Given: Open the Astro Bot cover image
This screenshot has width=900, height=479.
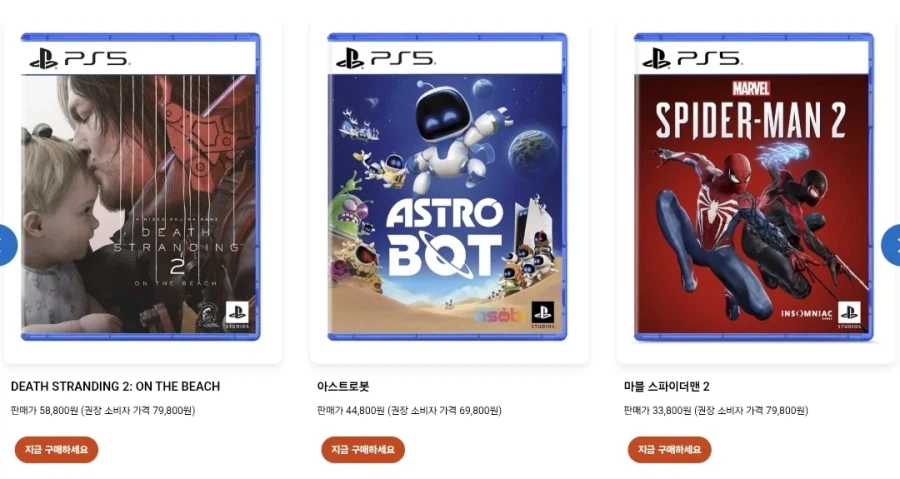Looking at the screenshot, I should point(447,186).
